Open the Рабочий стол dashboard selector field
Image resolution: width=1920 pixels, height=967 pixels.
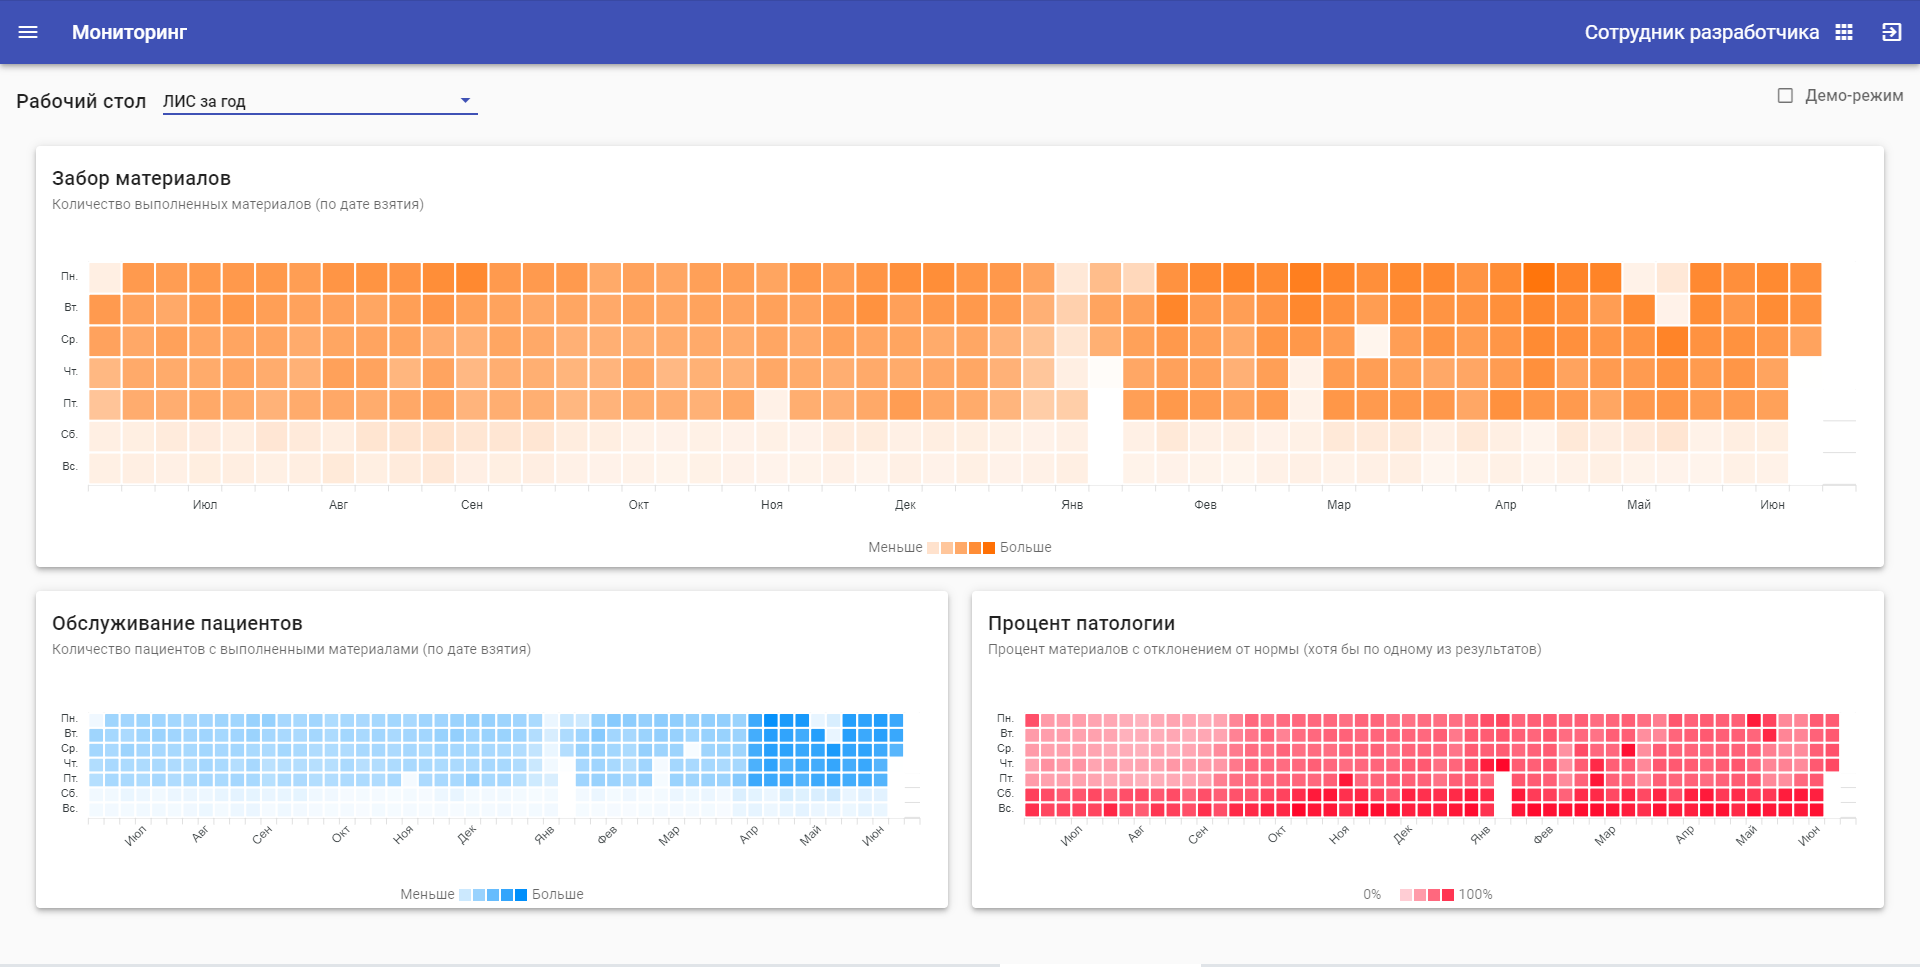310,101
